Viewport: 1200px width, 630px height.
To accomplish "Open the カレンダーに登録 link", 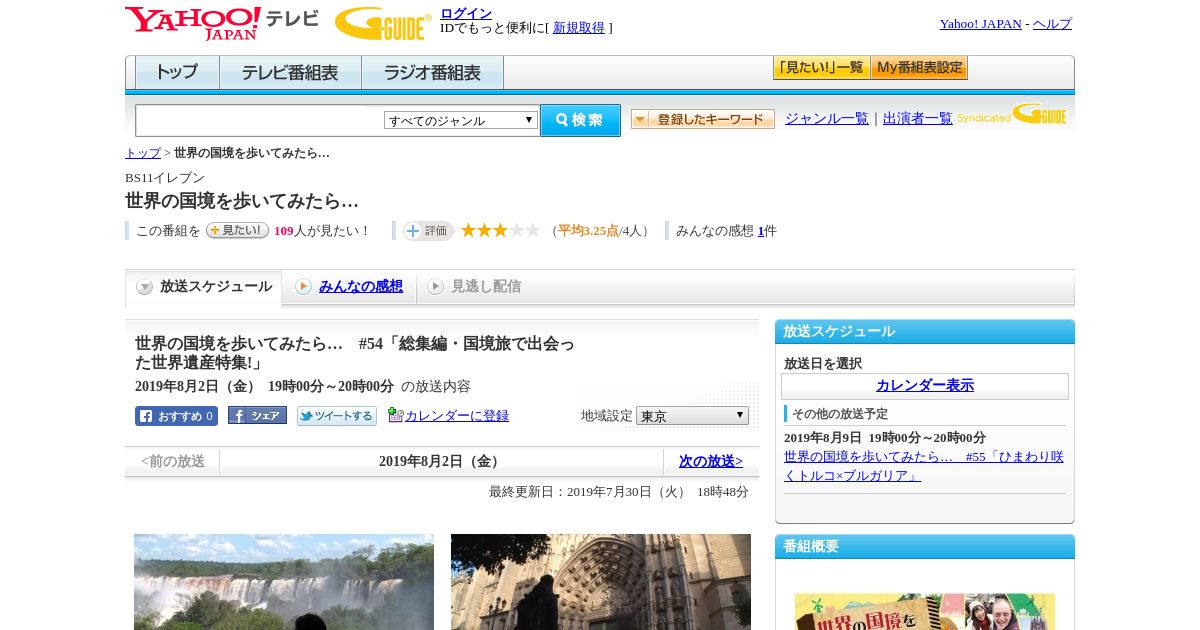I will click(457, 416).
